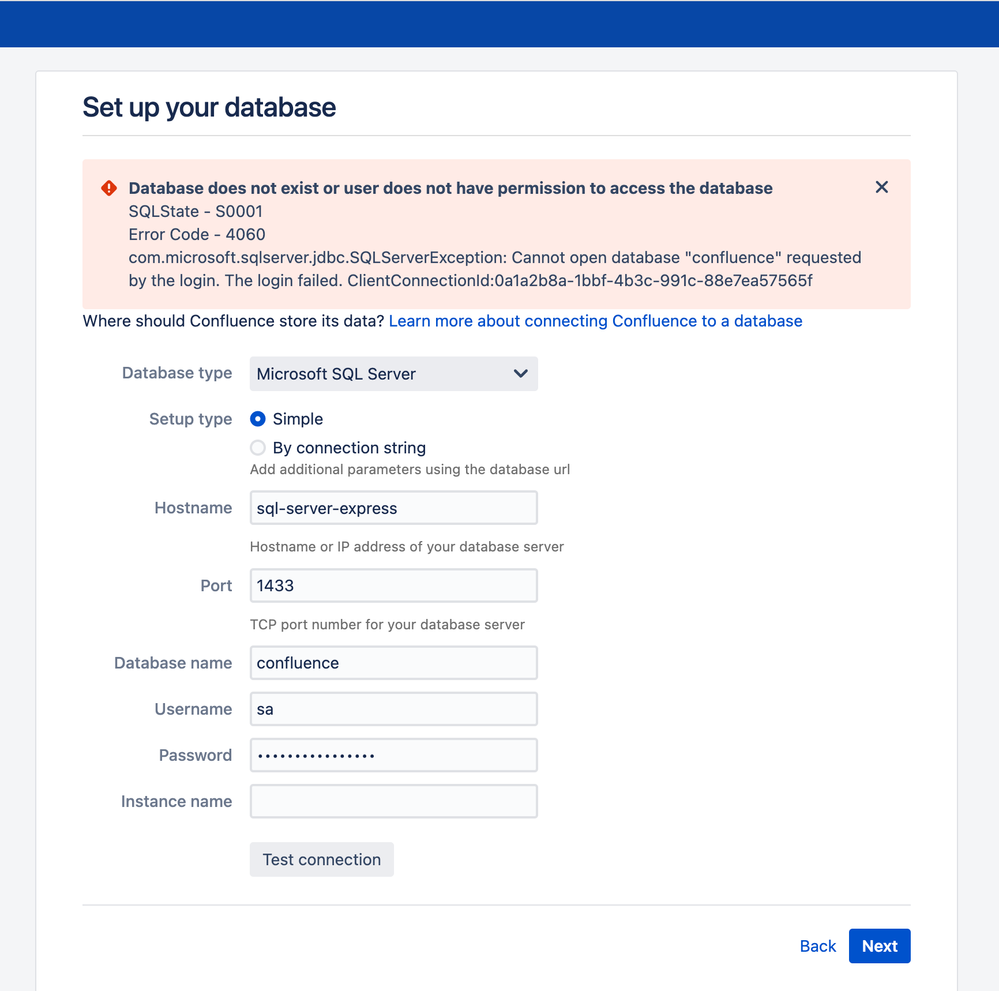The width and height of the screenshot is (999, 991).
Task: Click the Set up your database heading
Action: point(209,107)
